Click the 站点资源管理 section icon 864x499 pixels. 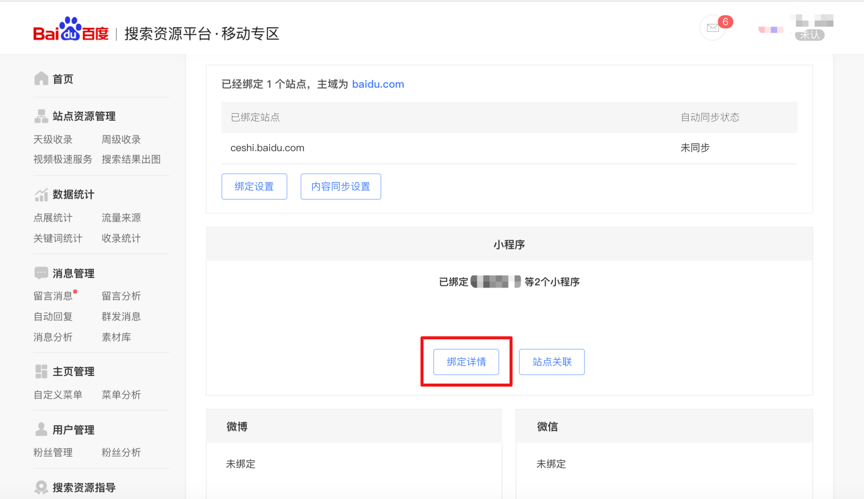[41, 116]
